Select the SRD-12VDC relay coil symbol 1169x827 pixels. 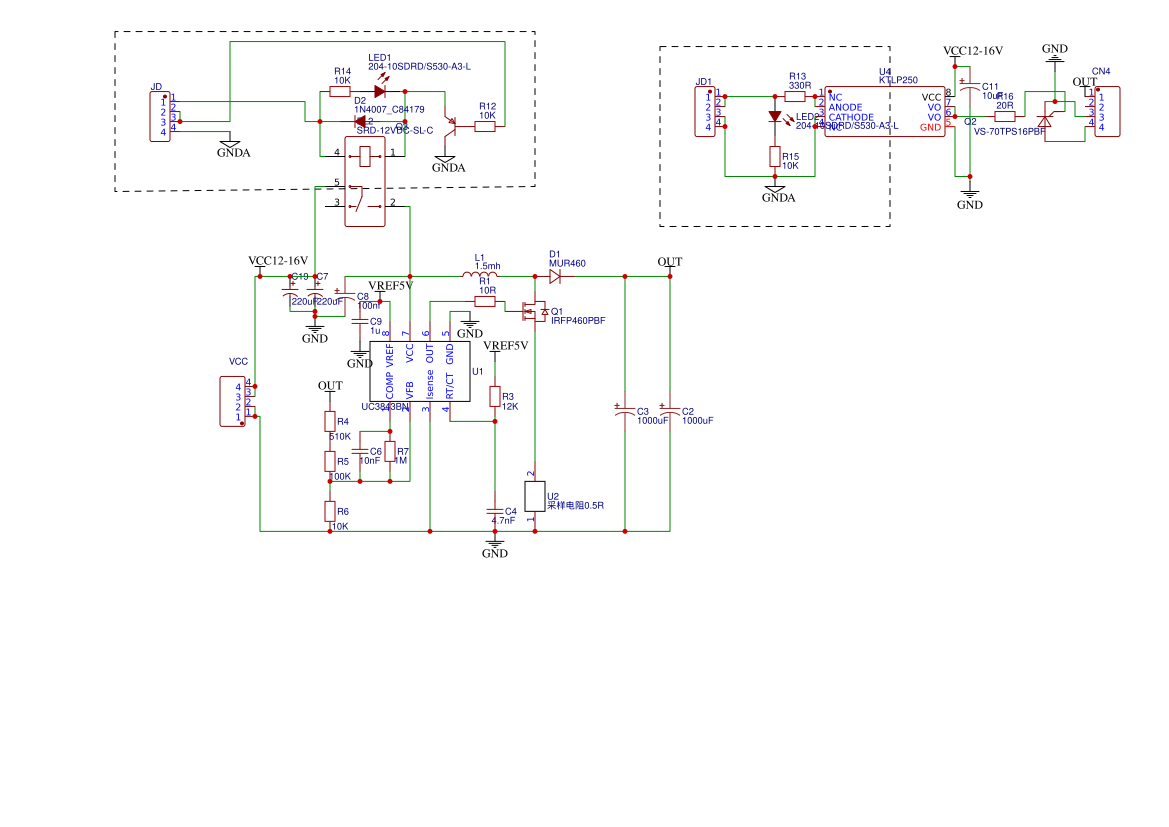pyautogui.click(x=364, y=153)
